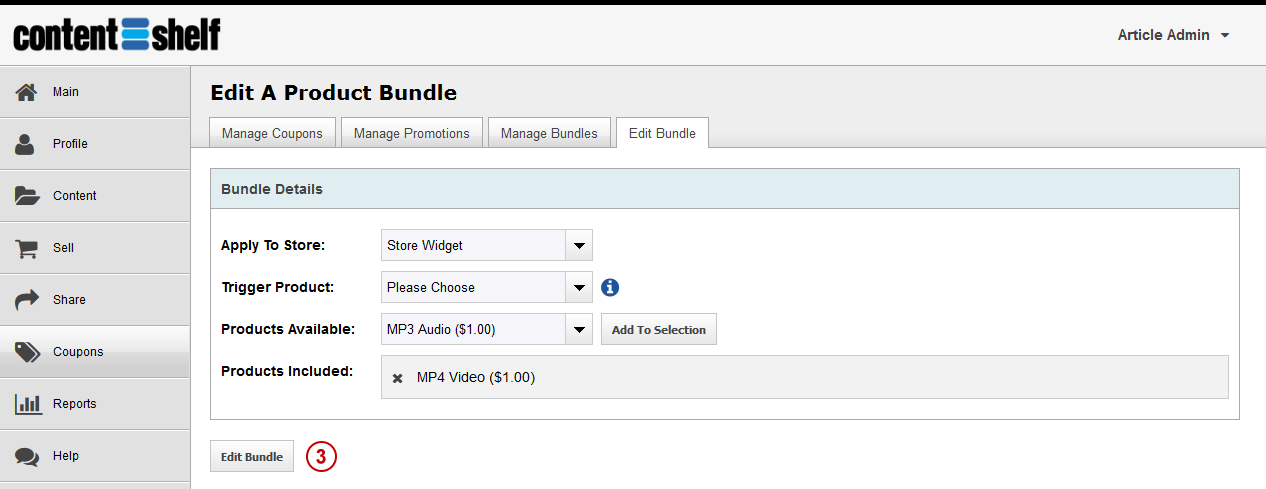Click the Coupons tag icon
1266x489 pixels.
27,352
